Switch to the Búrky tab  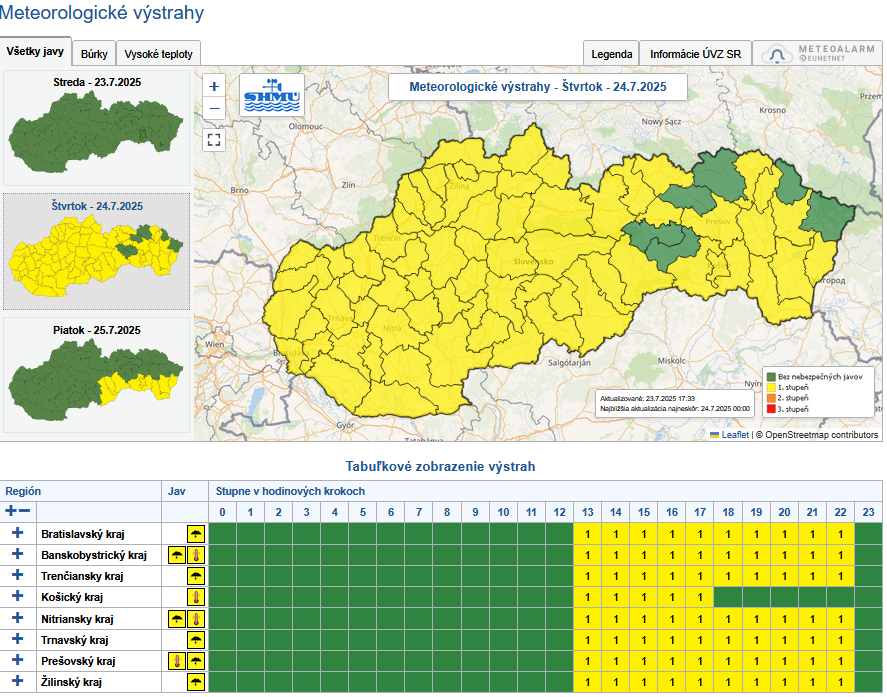(x=94, y=54)
